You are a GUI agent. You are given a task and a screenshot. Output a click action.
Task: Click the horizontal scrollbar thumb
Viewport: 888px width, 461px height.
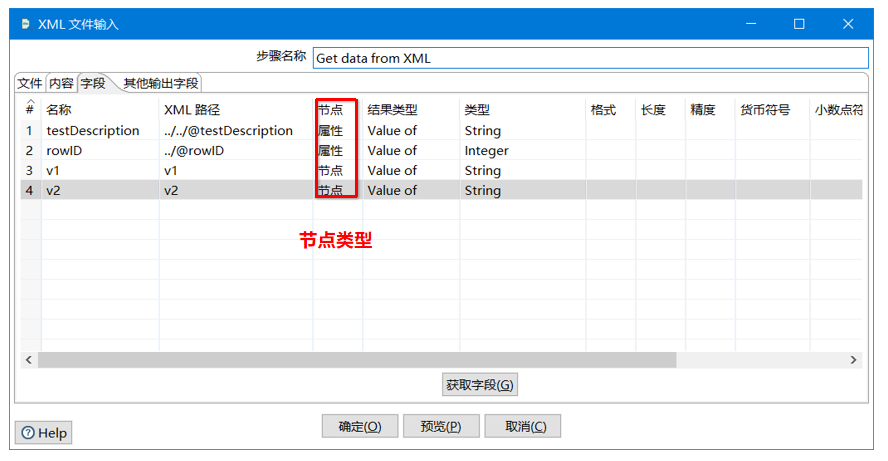[357, 360]
